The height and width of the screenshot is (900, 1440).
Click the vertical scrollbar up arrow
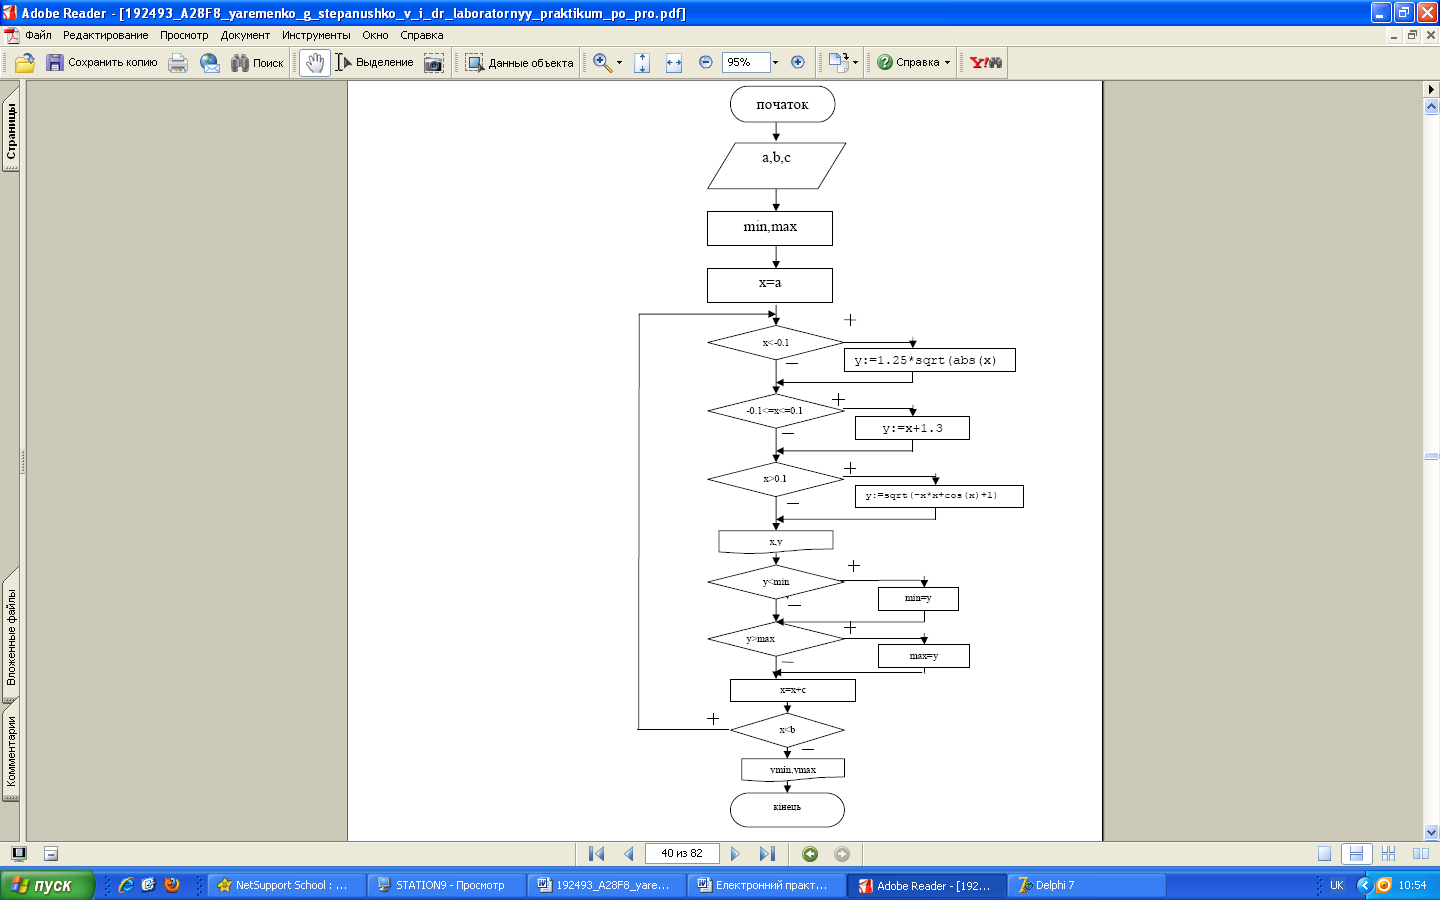[1431, 106]
